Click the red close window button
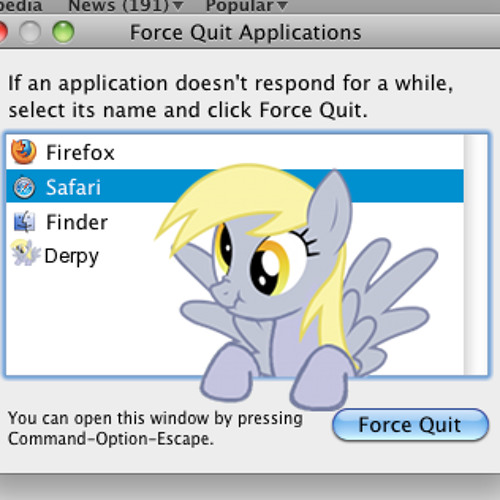 [x=2, y=32]
